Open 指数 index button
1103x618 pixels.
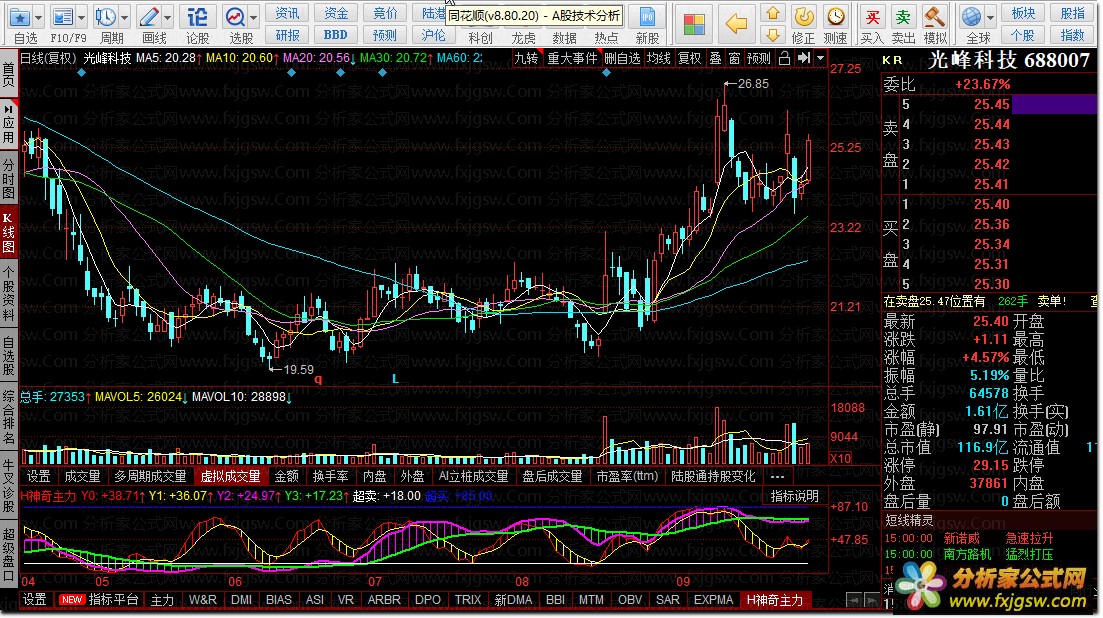pos(1072,34)
